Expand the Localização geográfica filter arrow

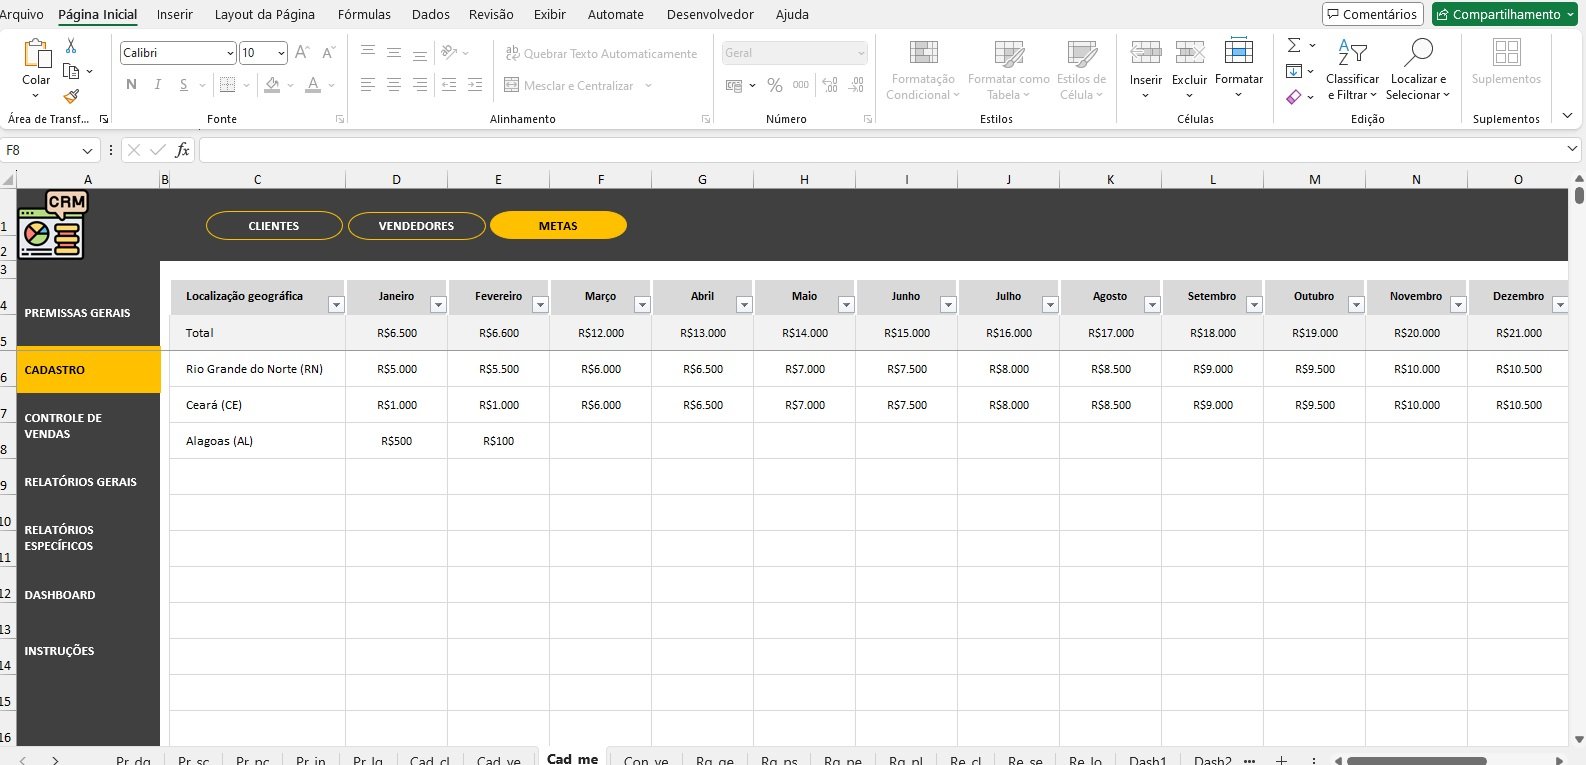pyautogui.click(x=335, y=305)
